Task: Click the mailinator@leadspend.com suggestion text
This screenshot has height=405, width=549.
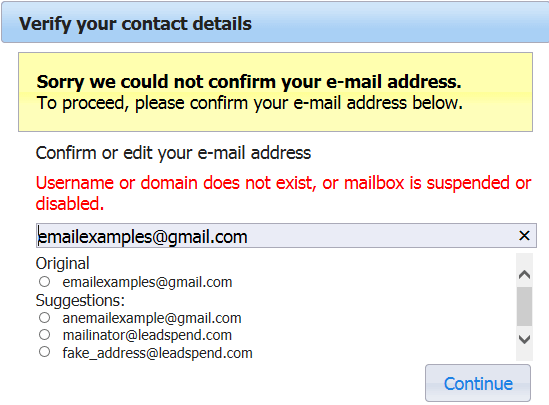Action: click(147, 335)
